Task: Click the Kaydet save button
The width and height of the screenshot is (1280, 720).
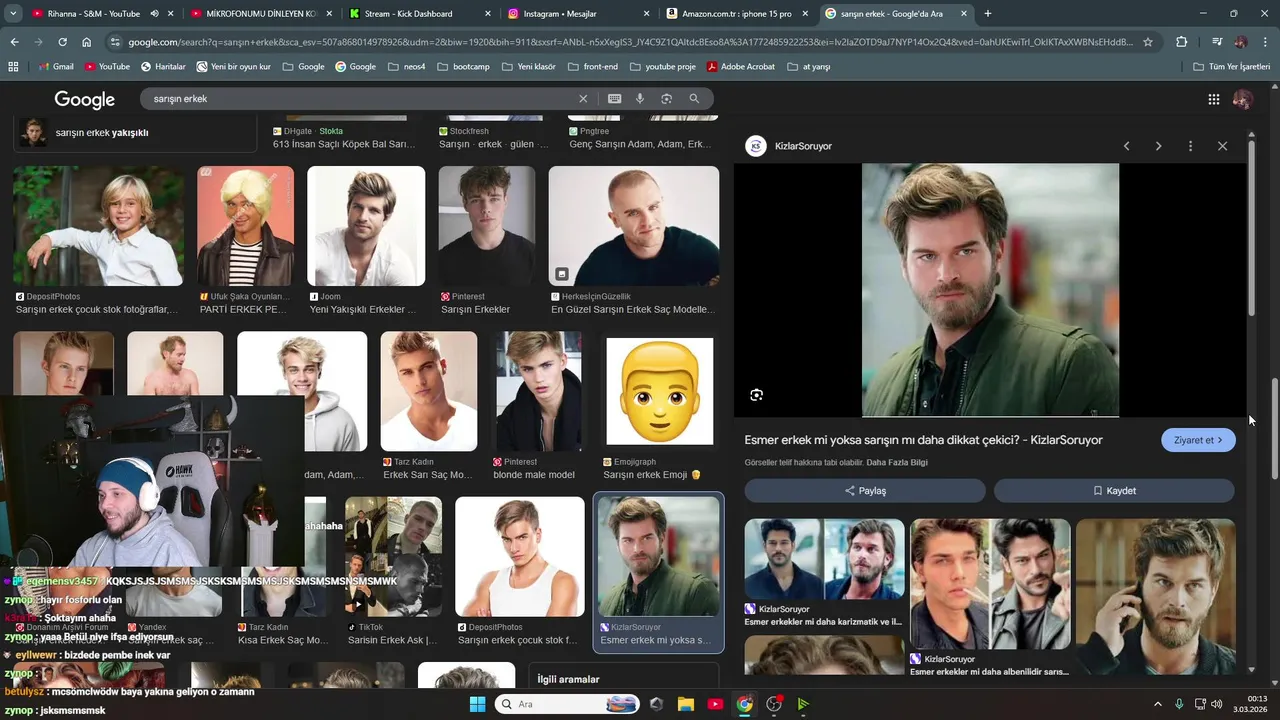Action: [x=1114, y=491]
